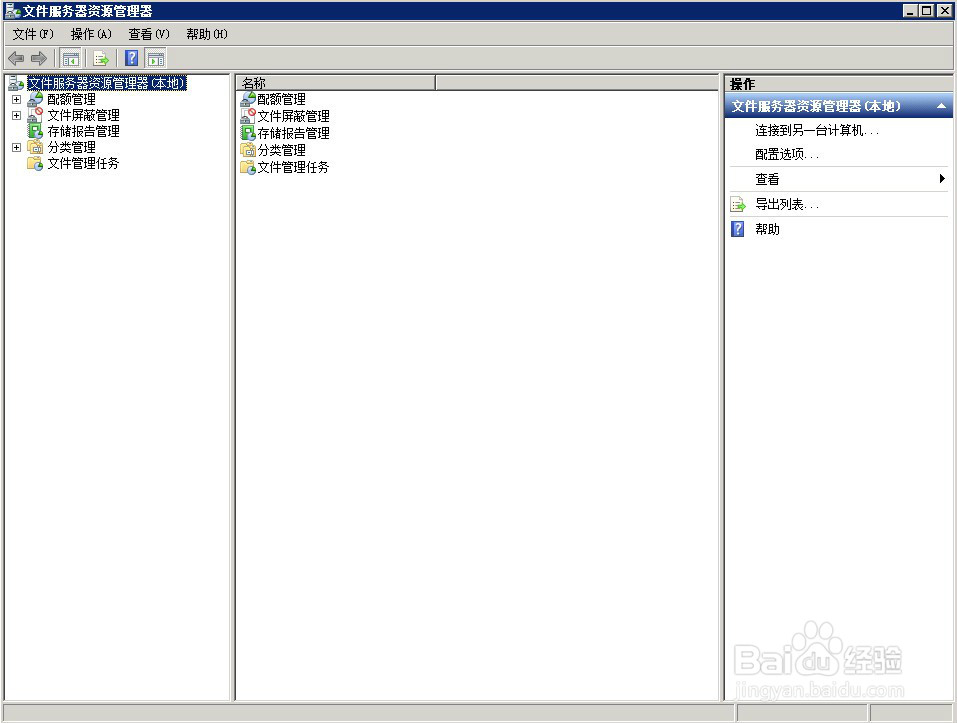Screen dimensions: 957x723
Task: Click the 文件管理任务 icon in tree
Action: [35, 163]
